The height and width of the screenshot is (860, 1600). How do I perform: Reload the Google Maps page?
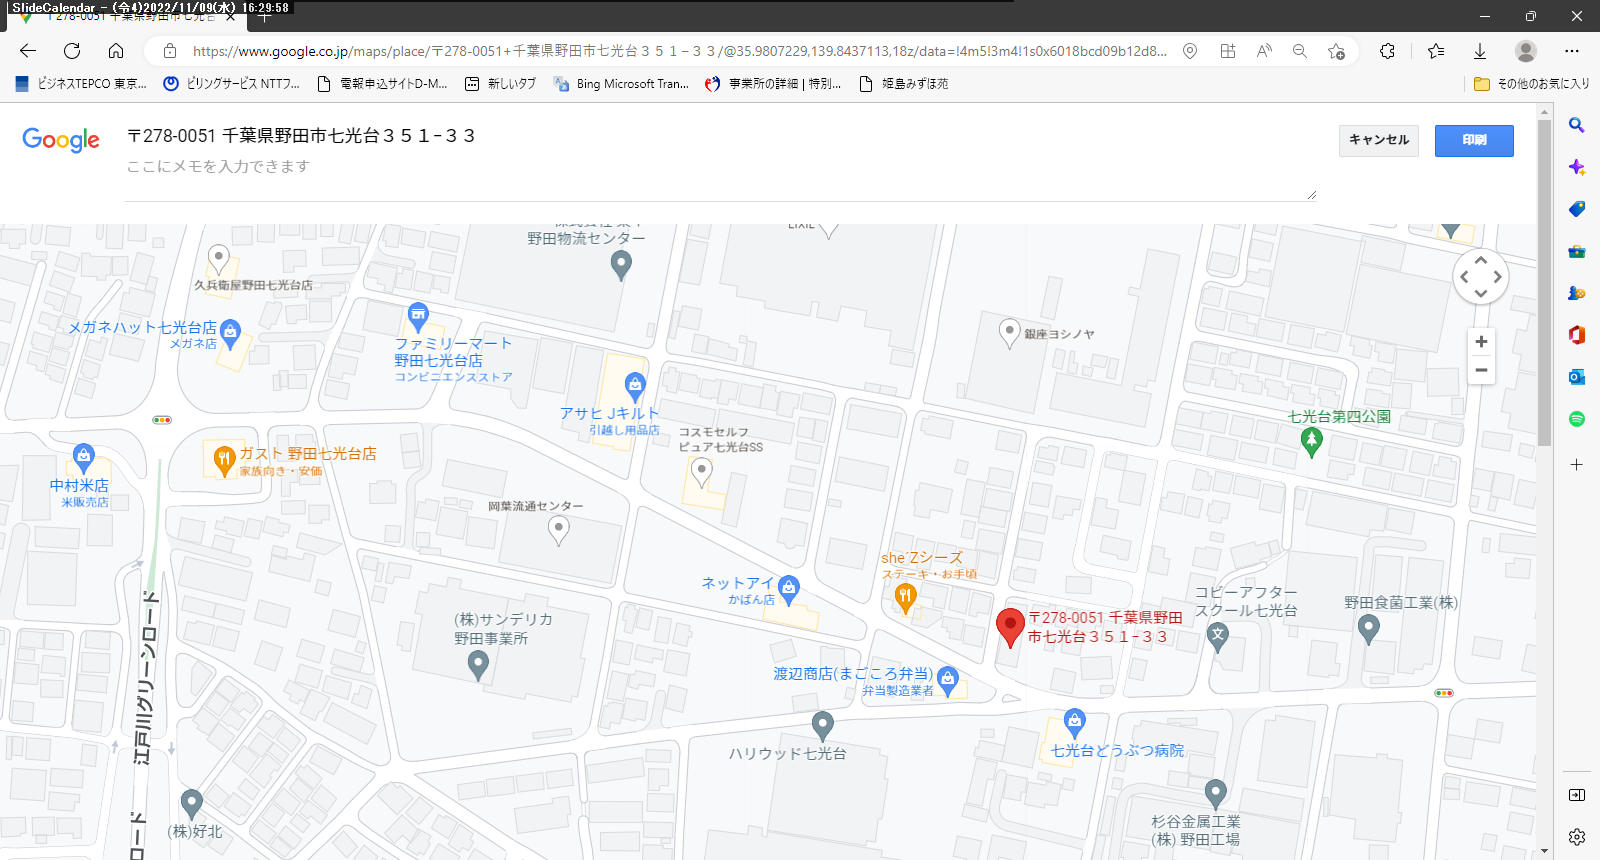(72, 51)
